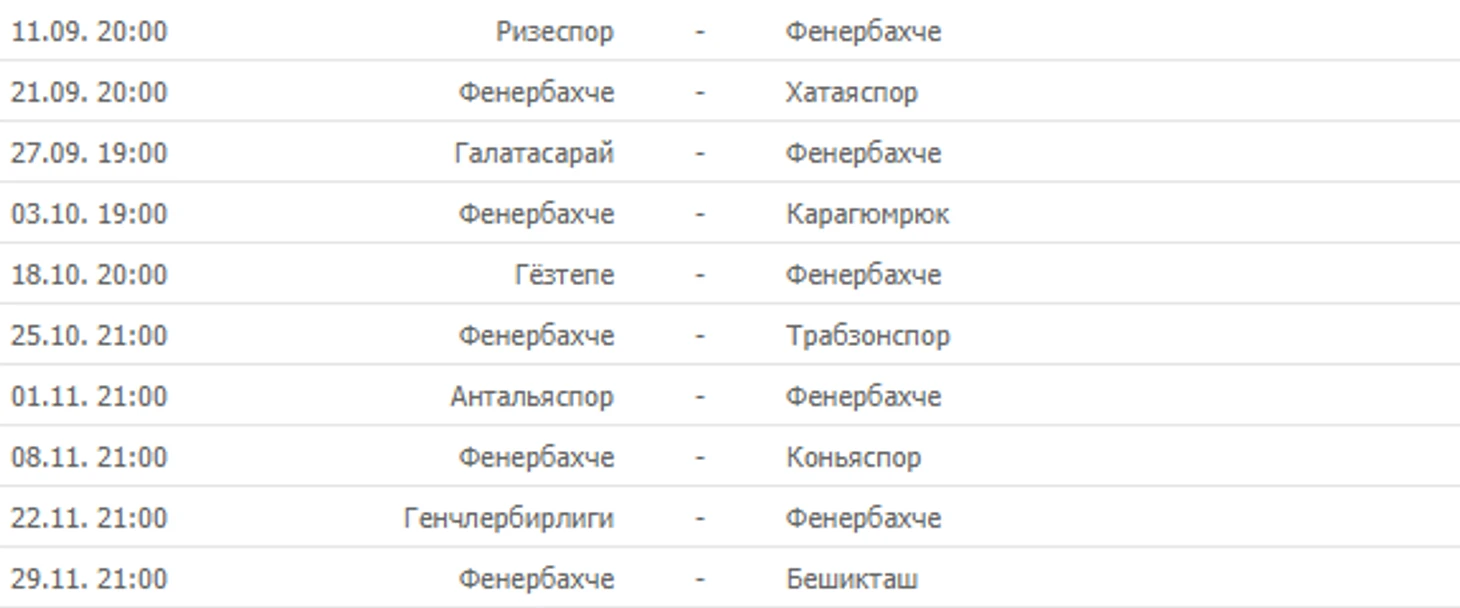Select match dated 01.11. 21:00
The image size is (1460, 608).
click(x=730, y=396)
